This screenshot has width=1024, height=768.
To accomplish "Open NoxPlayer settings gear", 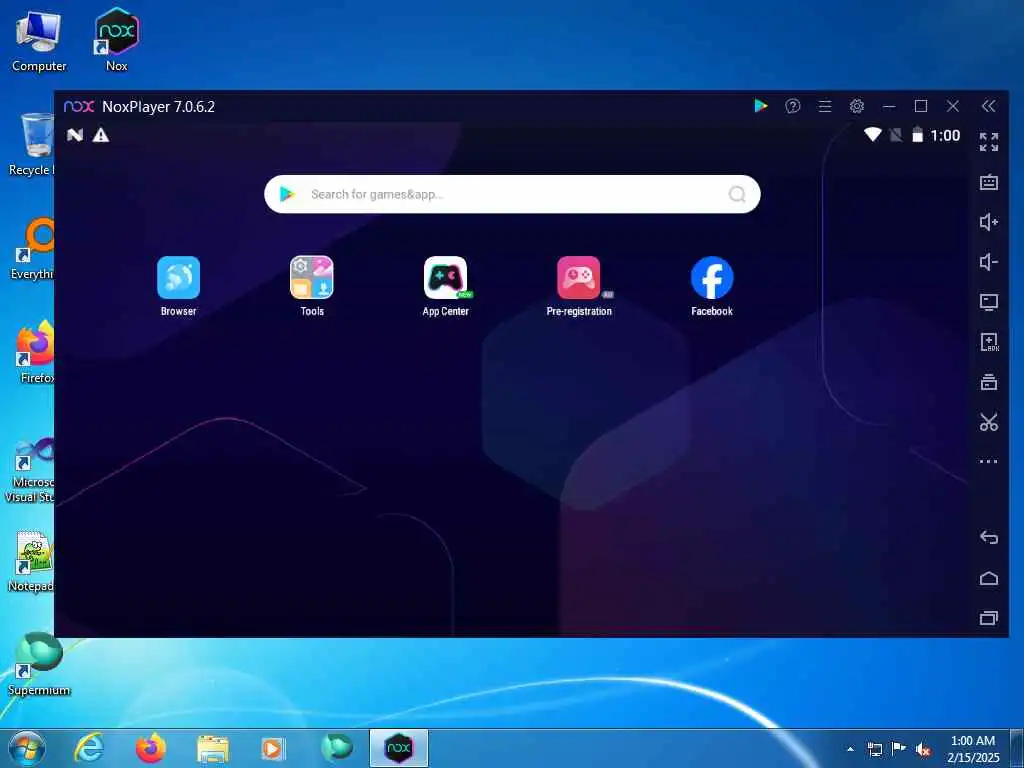I will pos(857,106).
